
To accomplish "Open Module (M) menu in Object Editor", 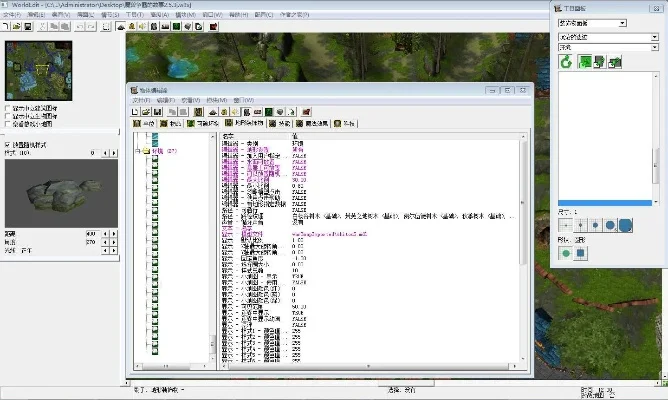I will (x=216, y=101).
